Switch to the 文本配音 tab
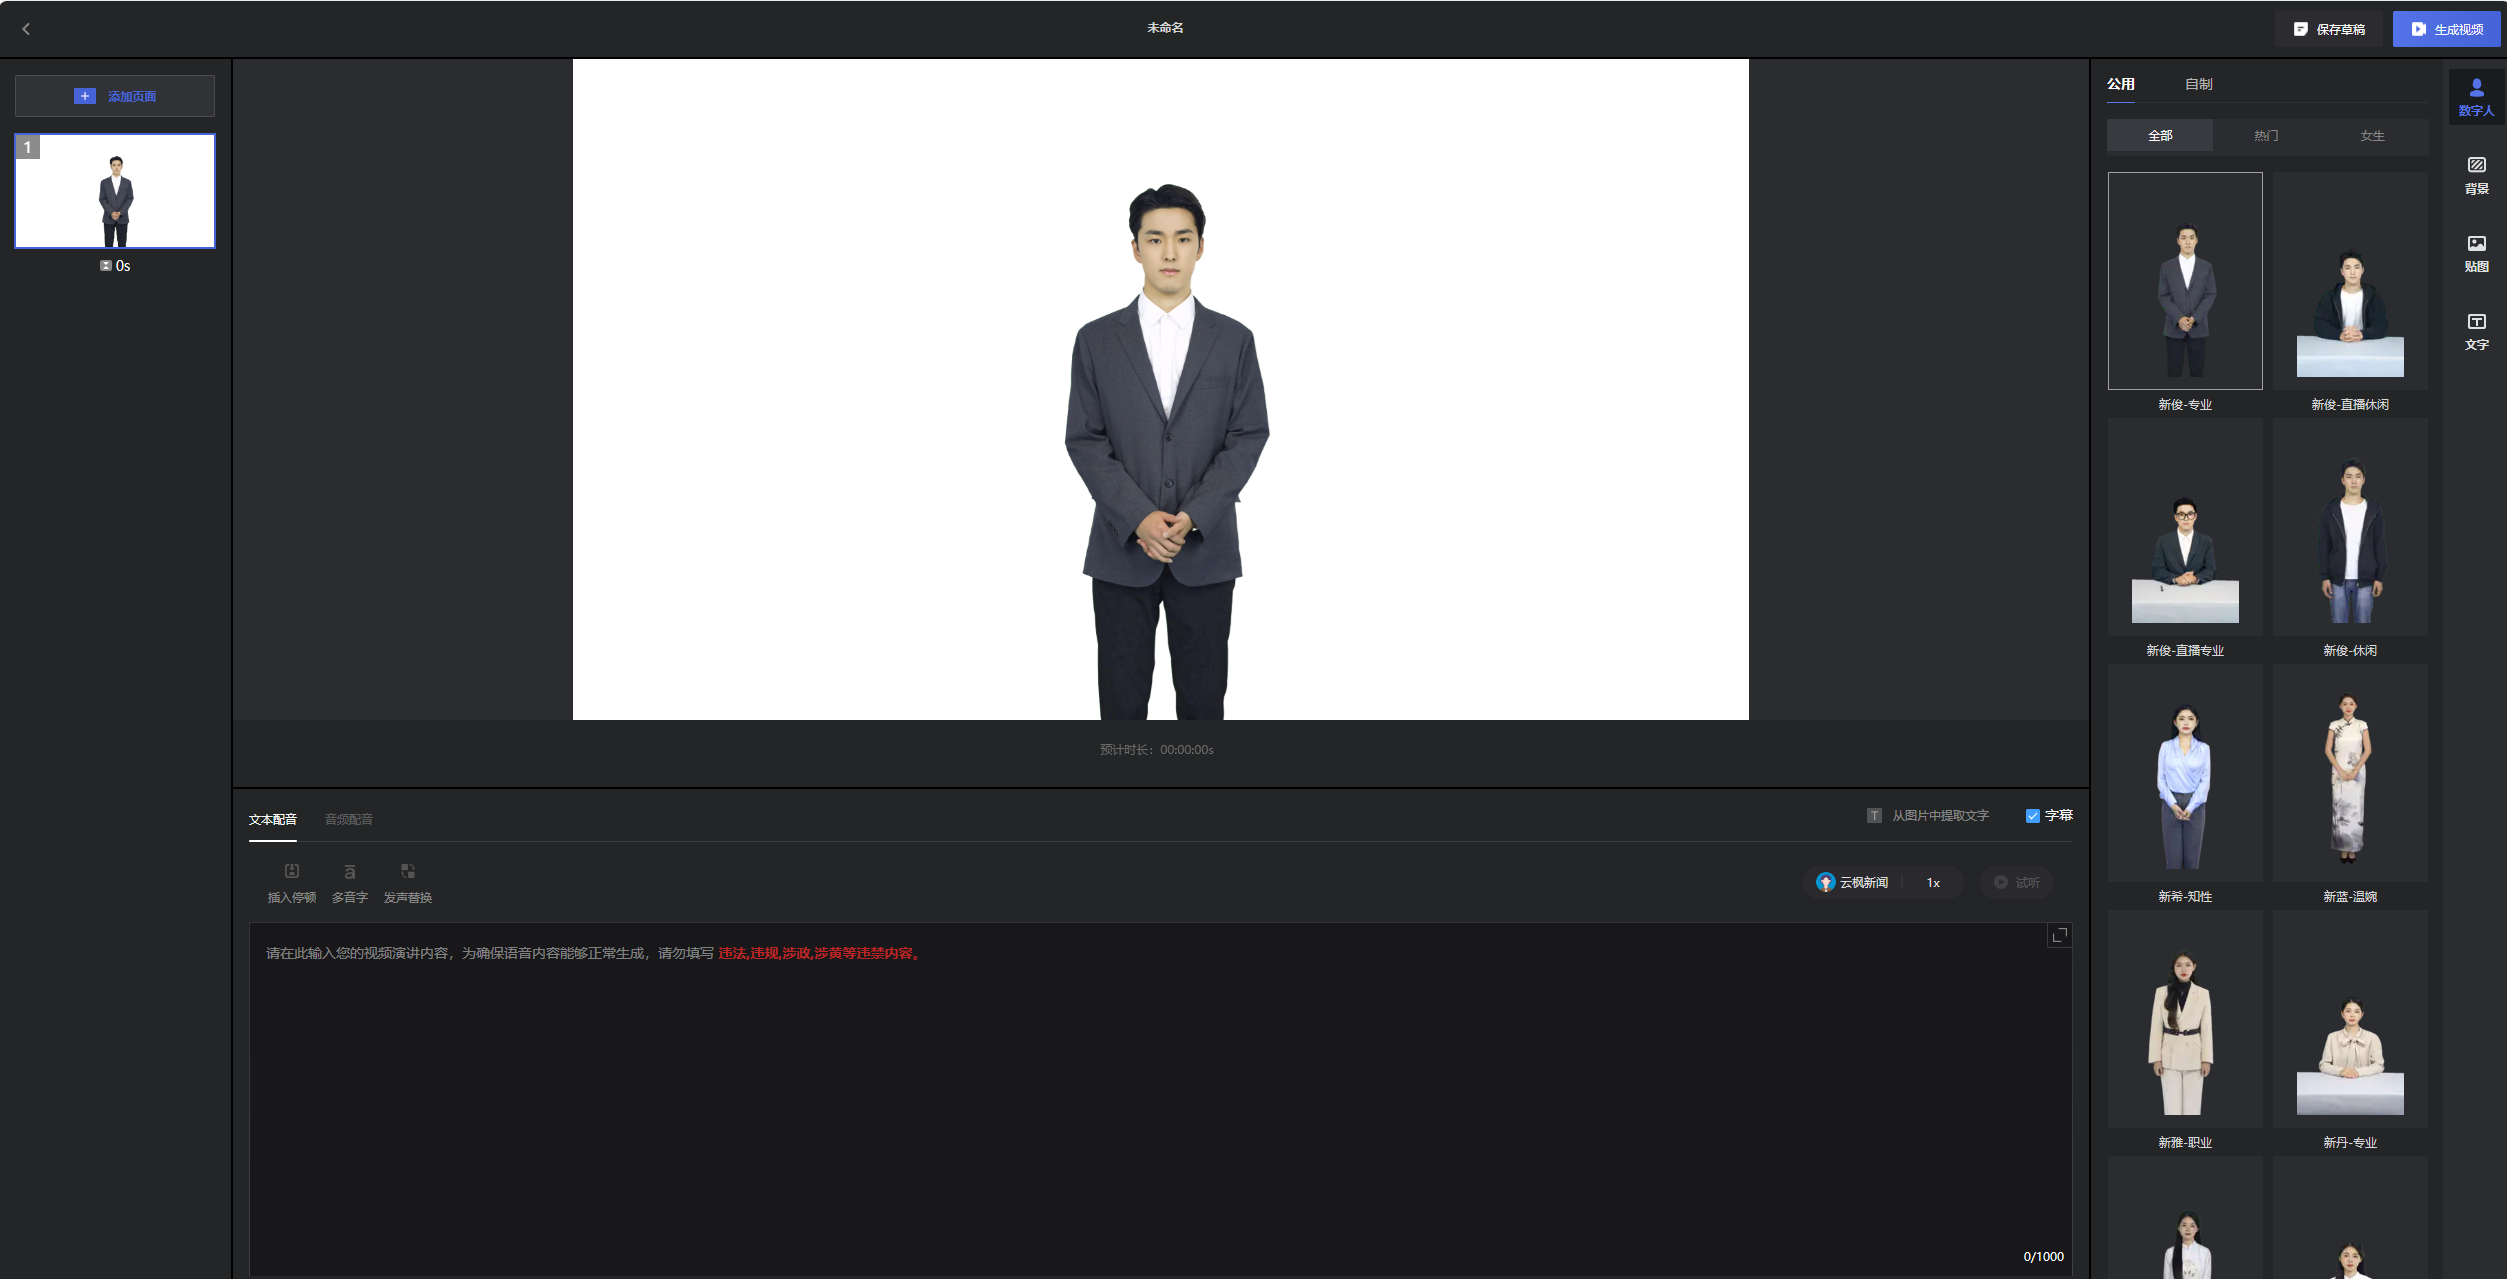This screenshot has height=1279, width=2507. (x=272, y=819)
